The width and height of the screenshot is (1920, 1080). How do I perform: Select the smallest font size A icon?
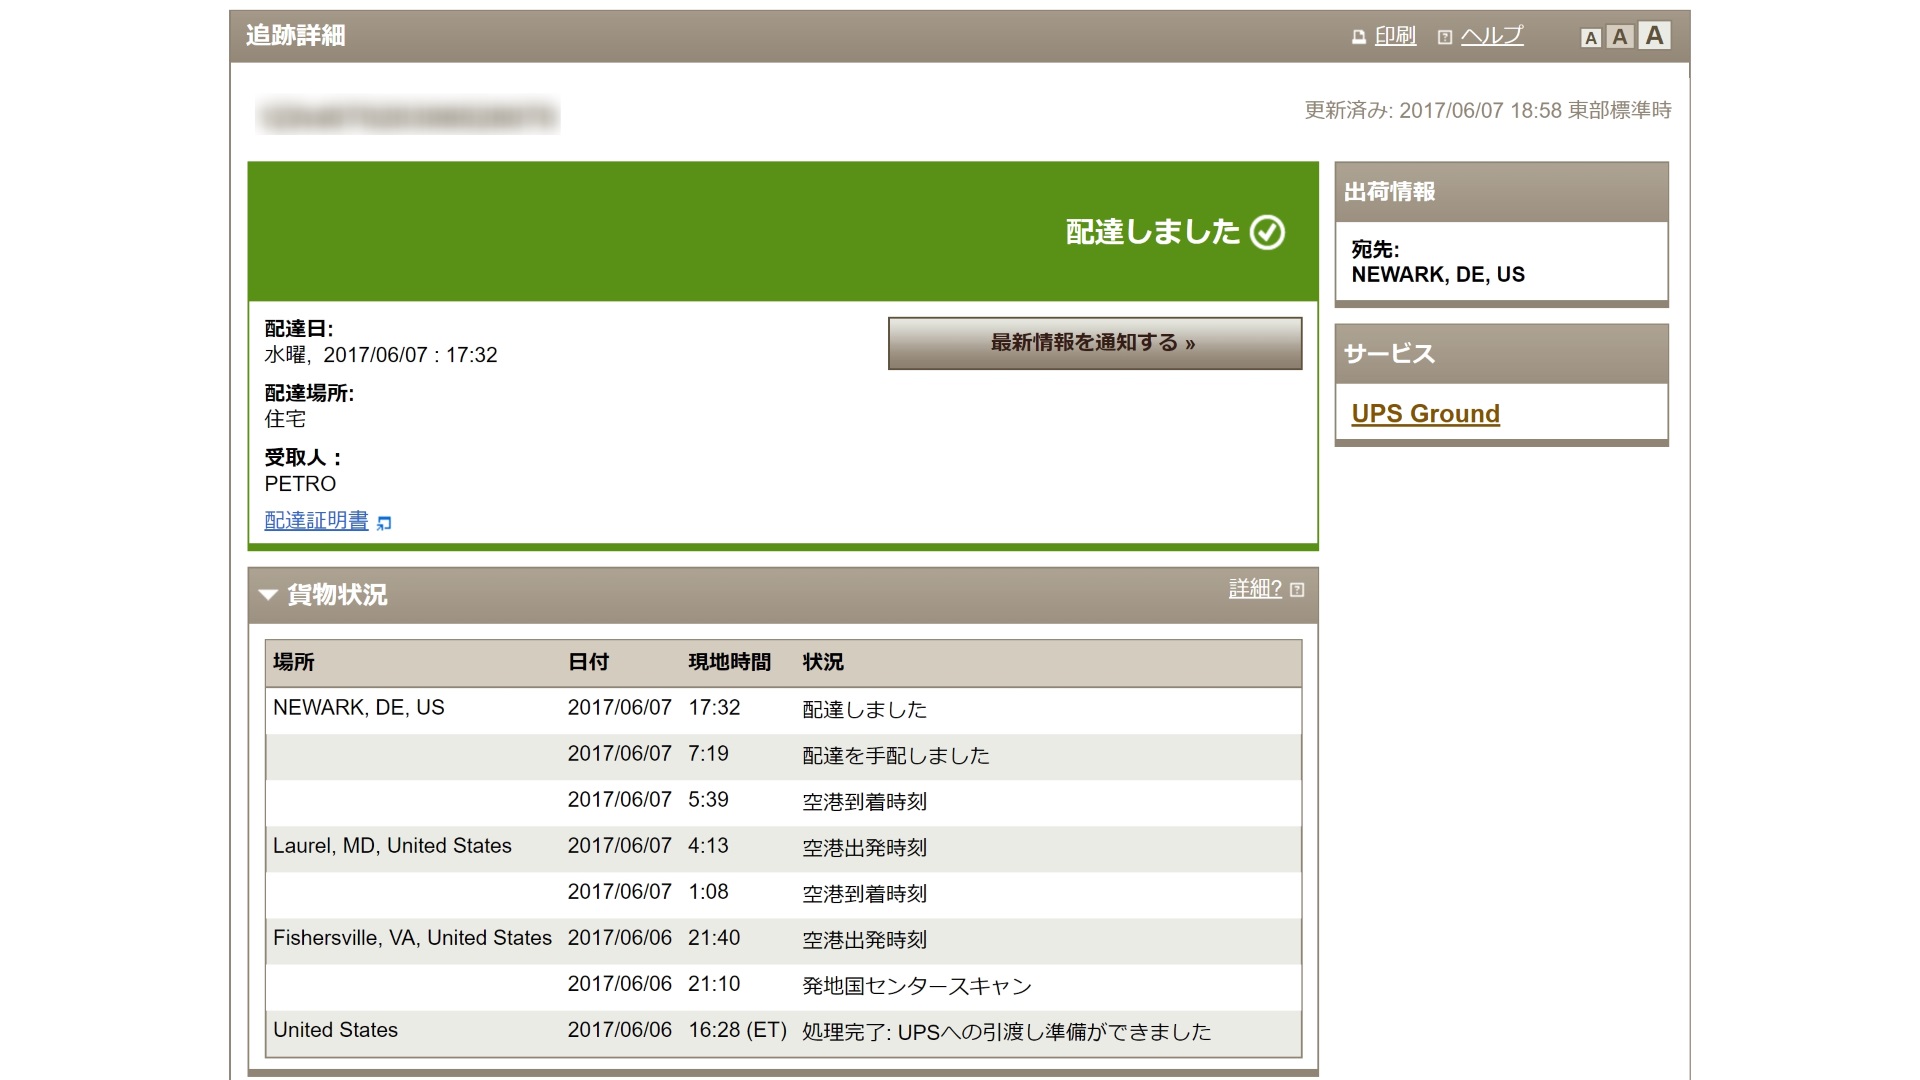[1591, 38]
